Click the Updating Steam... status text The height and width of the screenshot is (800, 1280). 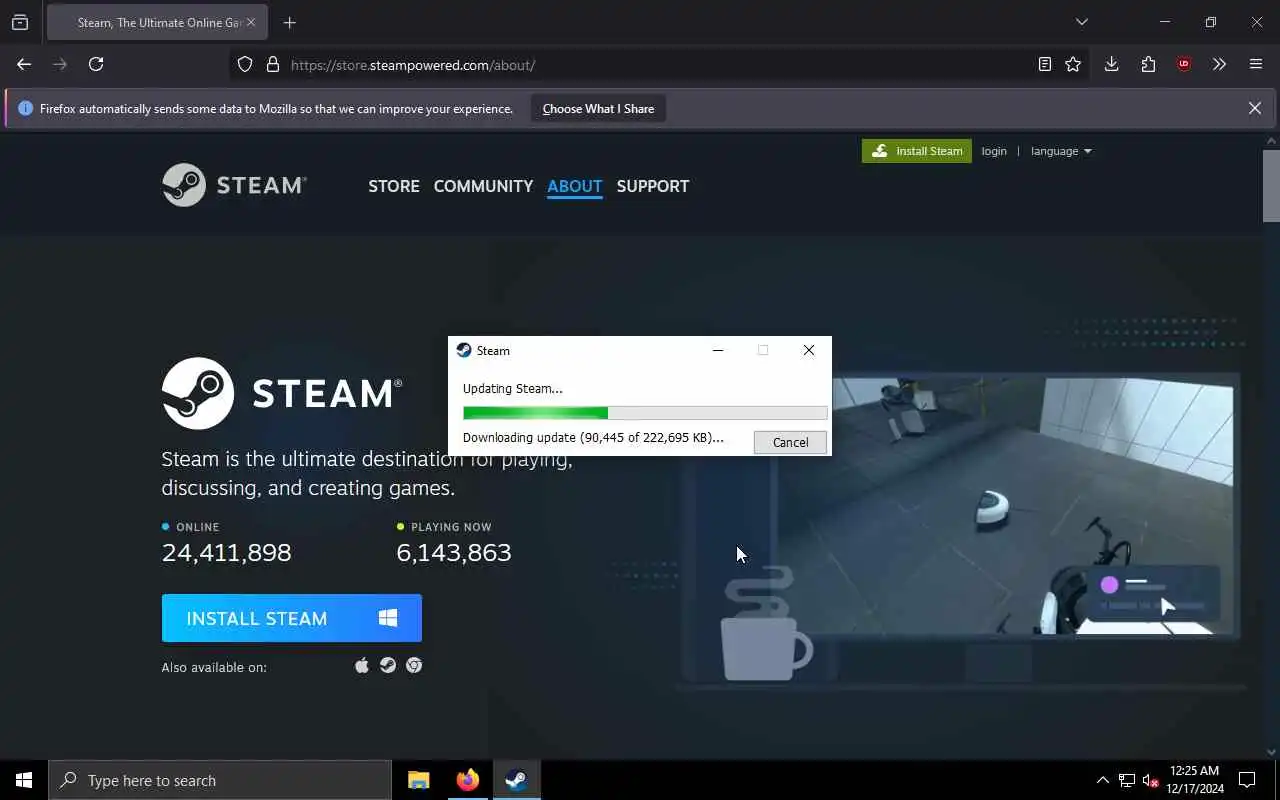513,388
